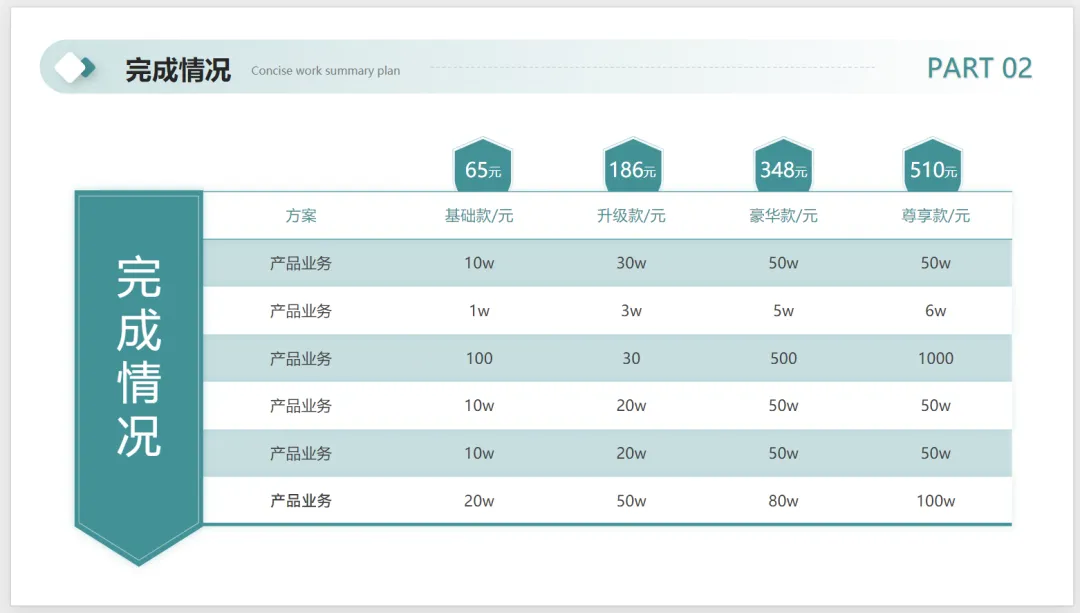The width and height of the screenshot is (1080, 613).
Task: Select the 80w table cell
Action: coord(783,501)
